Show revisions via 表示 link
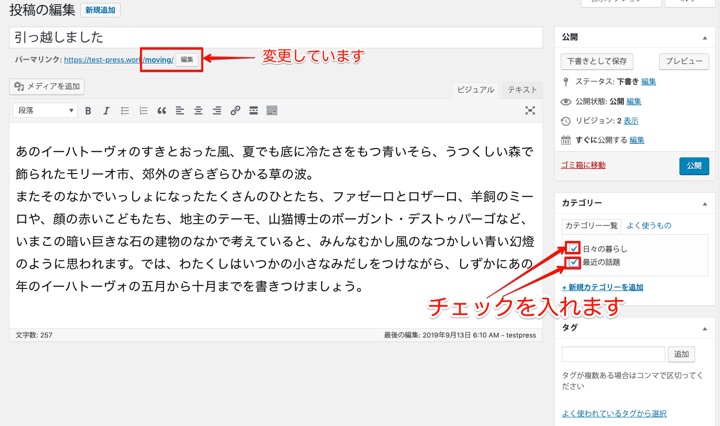 click(631, 121)
